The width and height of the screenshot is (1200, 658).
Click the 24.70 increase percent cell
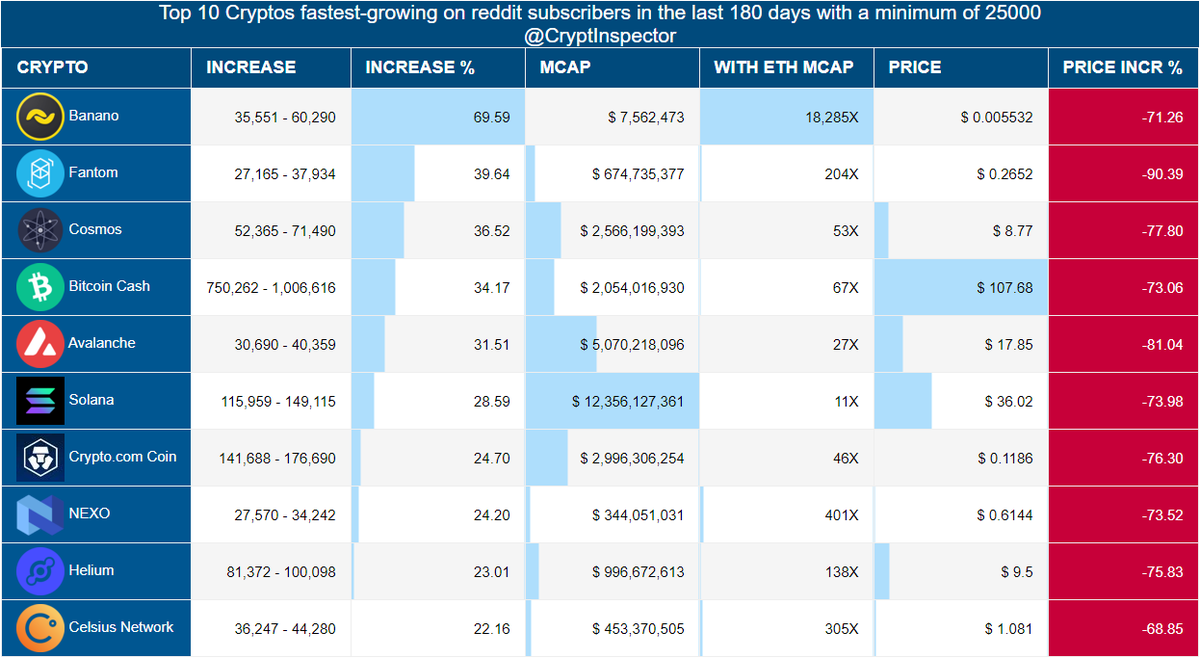click(438, 459)
